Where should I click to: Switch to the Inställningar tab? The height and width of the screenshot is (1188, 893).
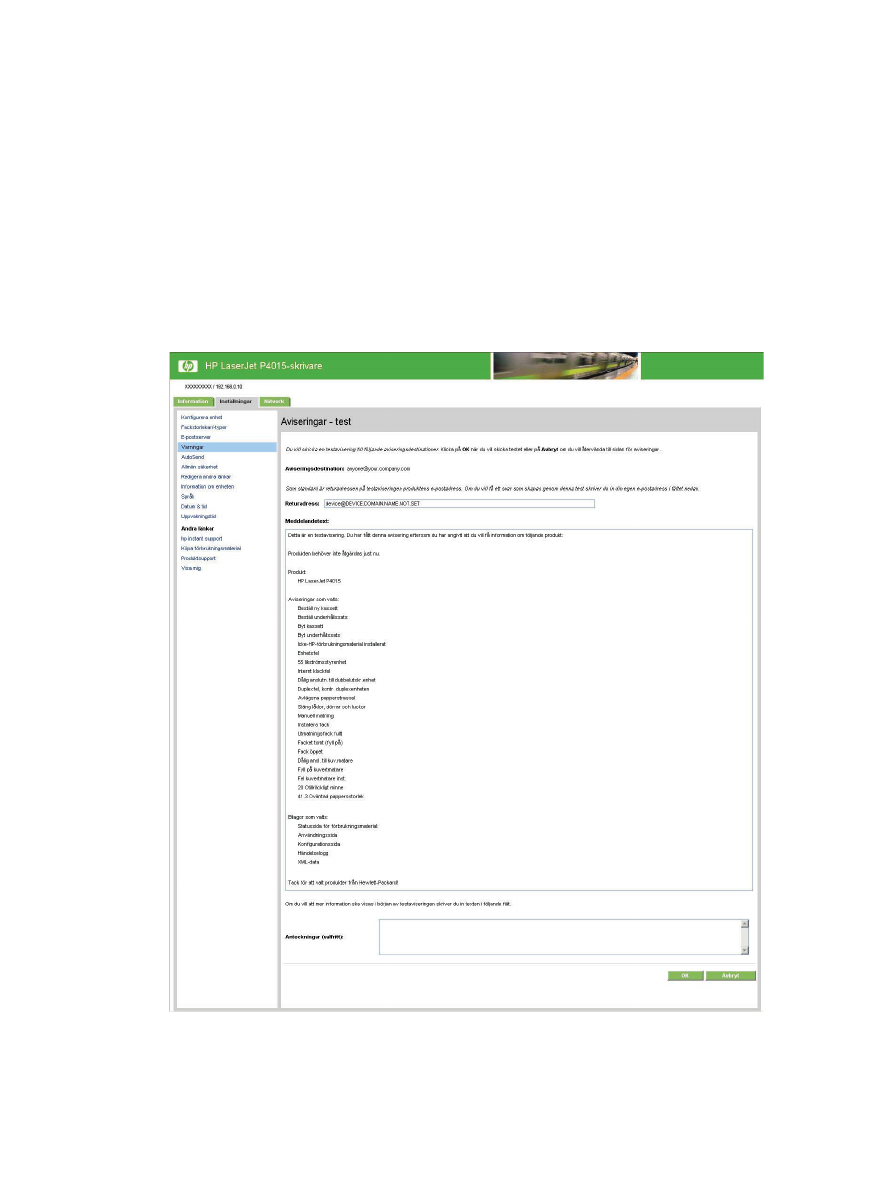(236, 402)
